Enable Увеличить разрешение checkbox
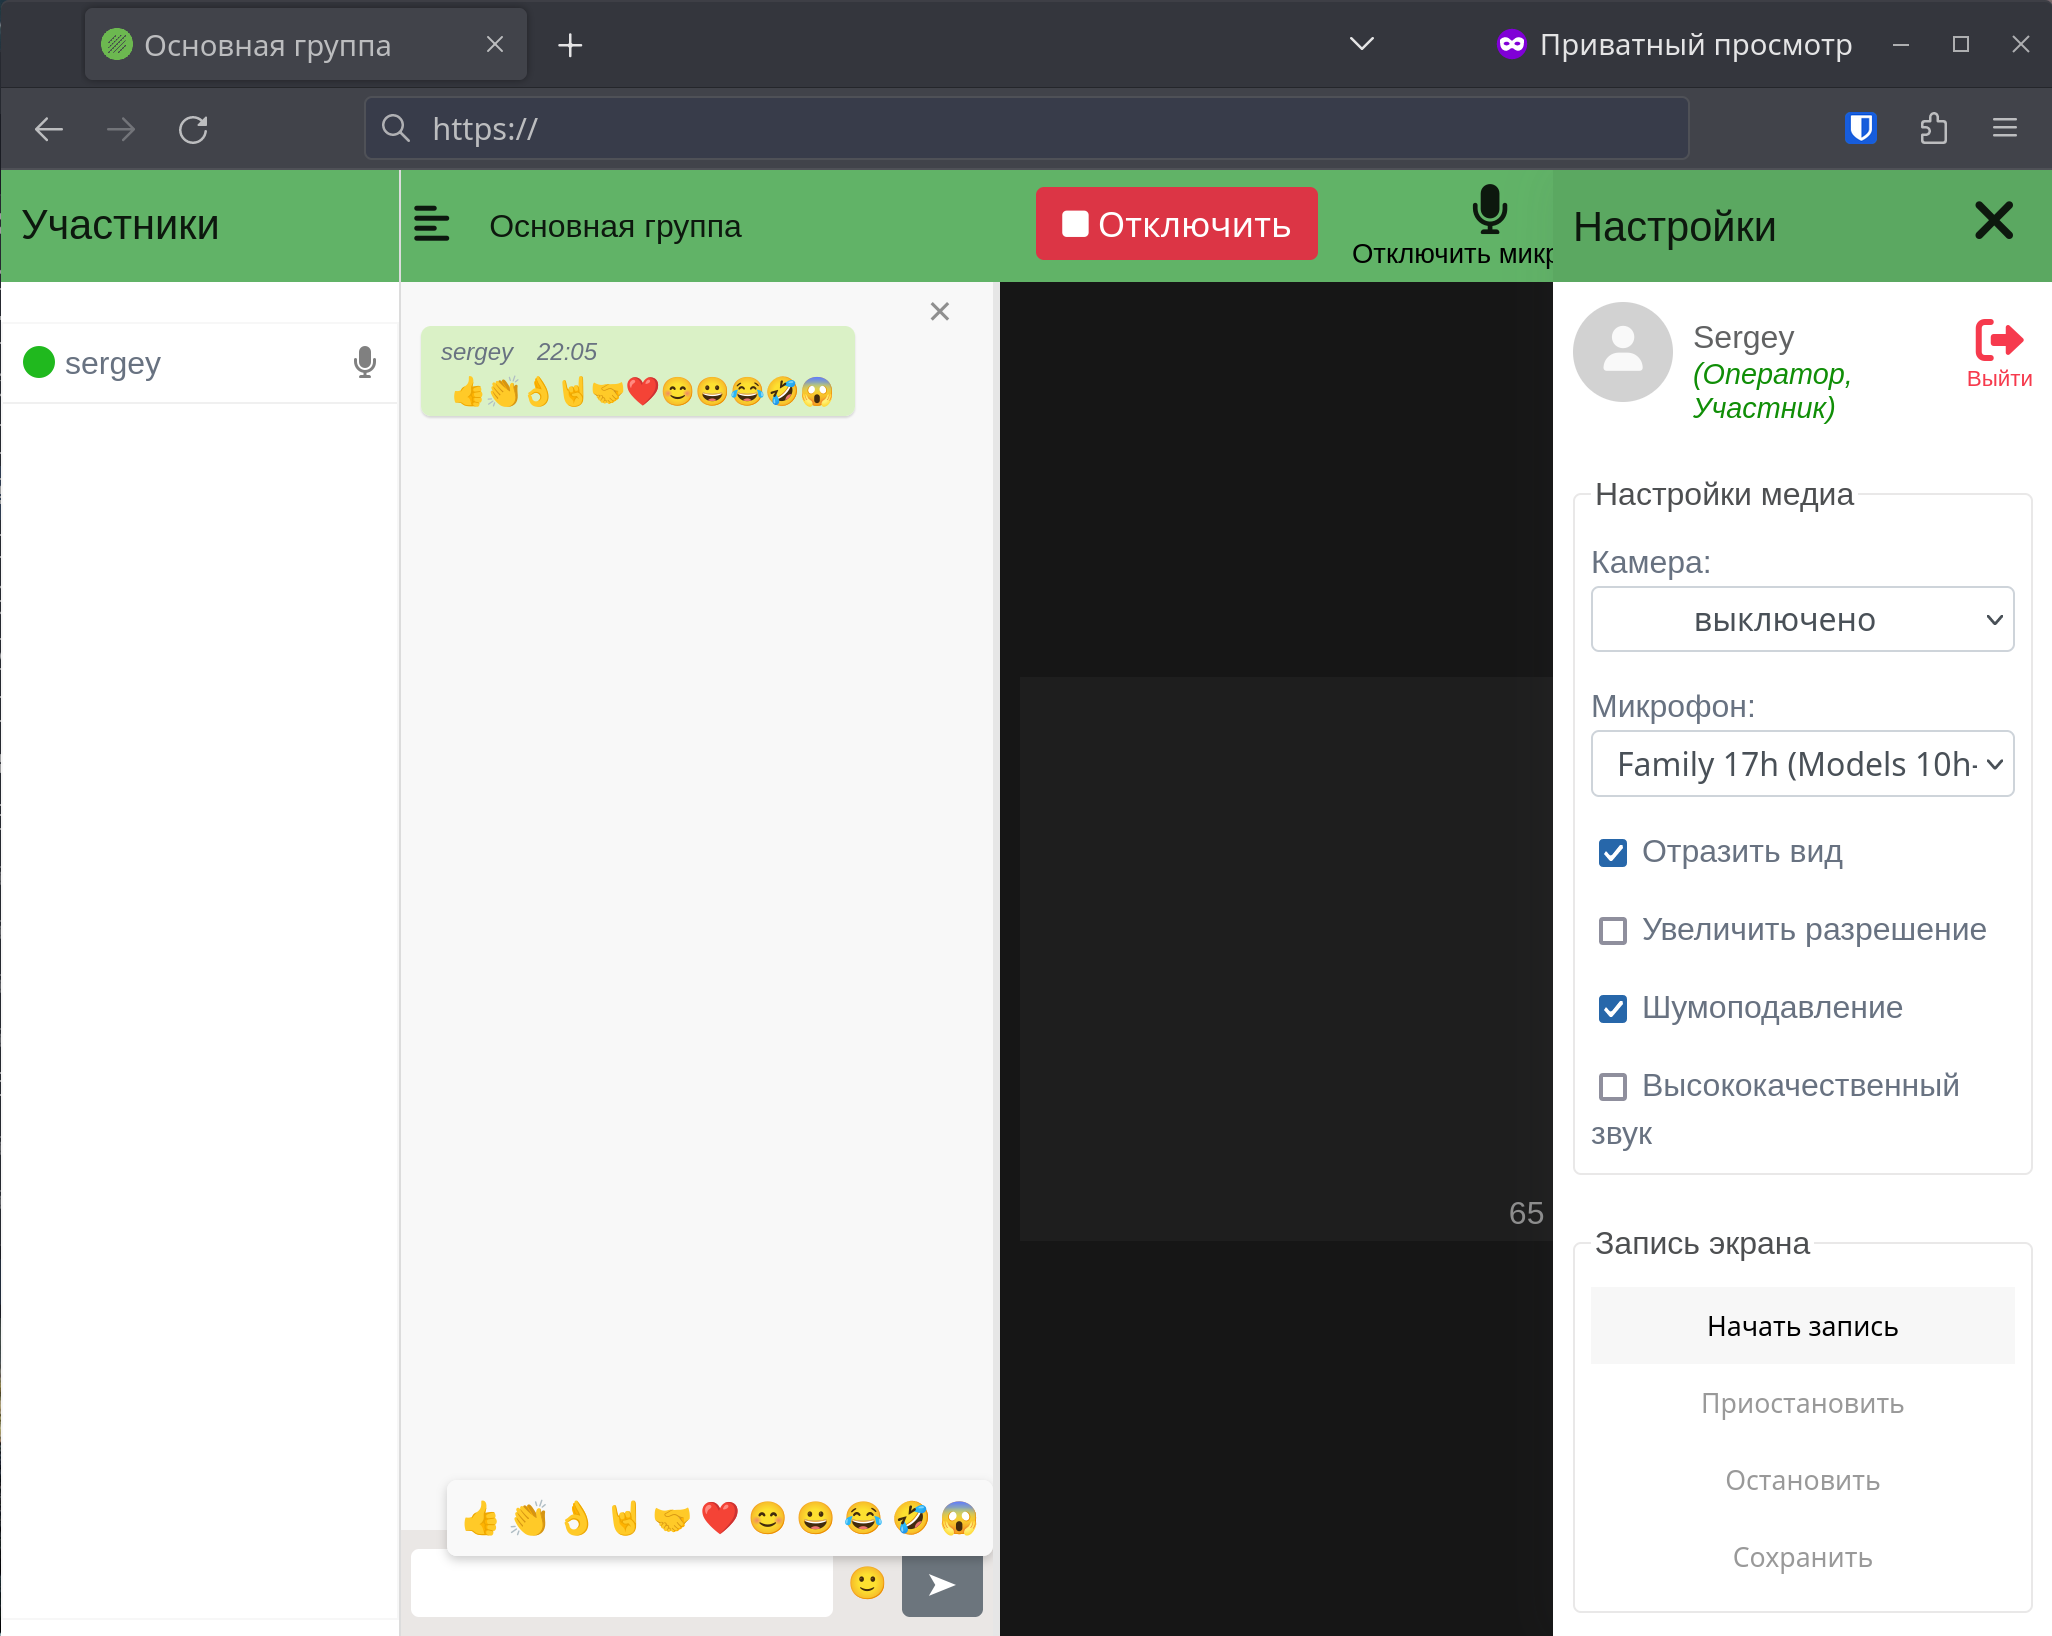The height and width of the screenshot is (1636, 2052). (x=1612, y=931)
